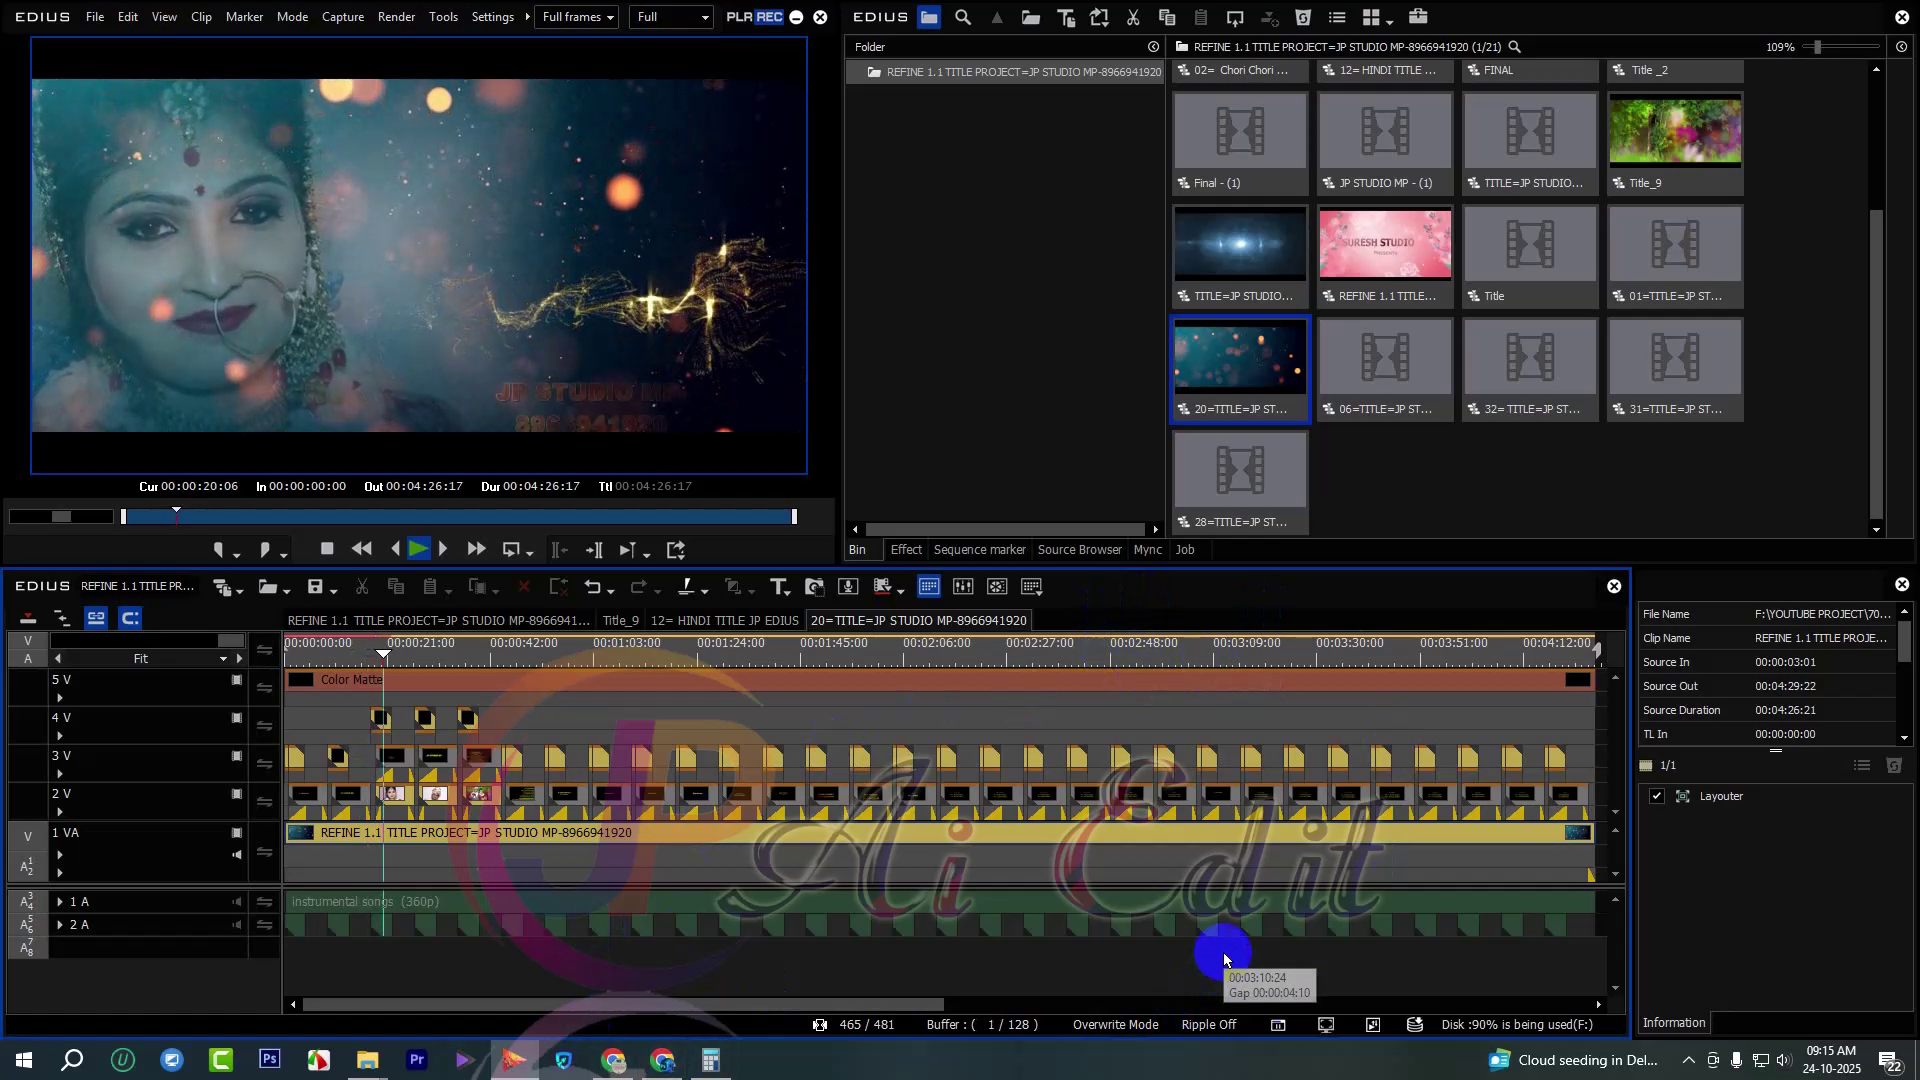Open the audio mixer toggle icon

click(x=963, y=588)
